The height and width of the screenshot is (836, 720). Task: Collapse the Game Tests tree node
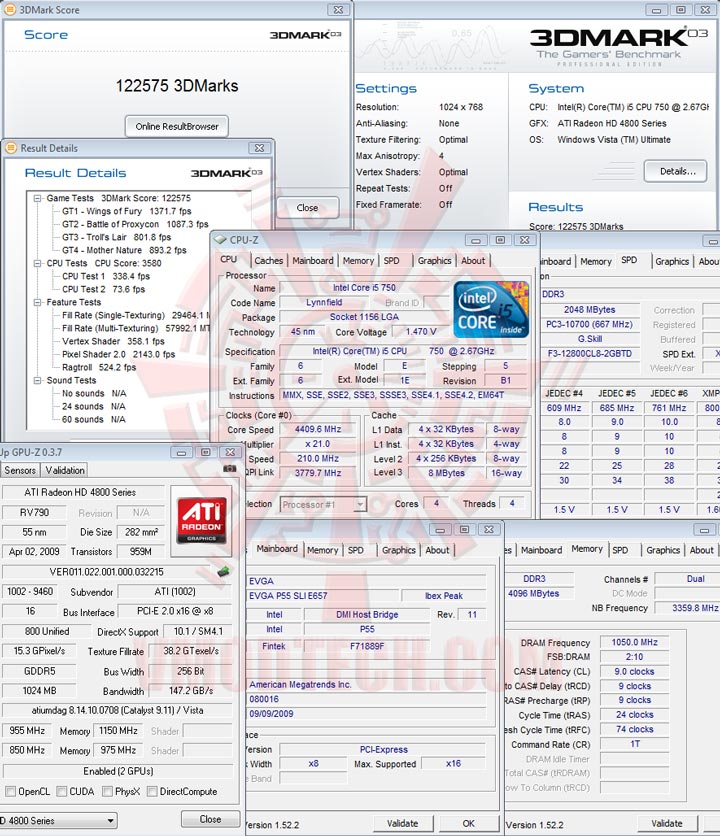click(37, 198)
